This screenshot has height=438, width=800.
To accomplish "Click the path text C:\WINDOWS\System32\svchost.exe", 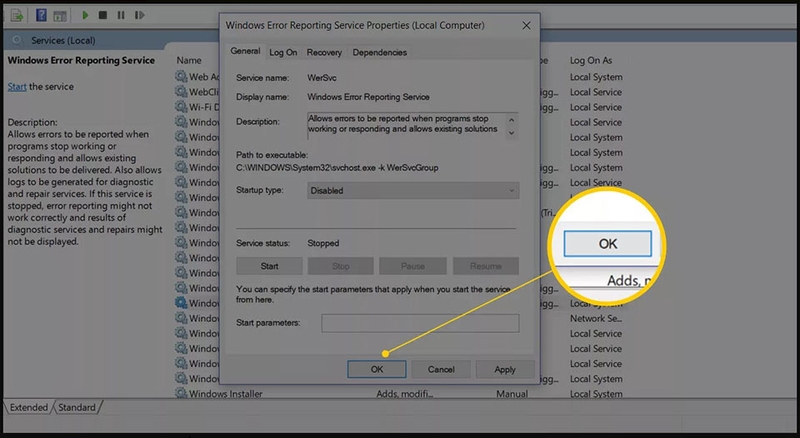I will click(x=306, y=167).
